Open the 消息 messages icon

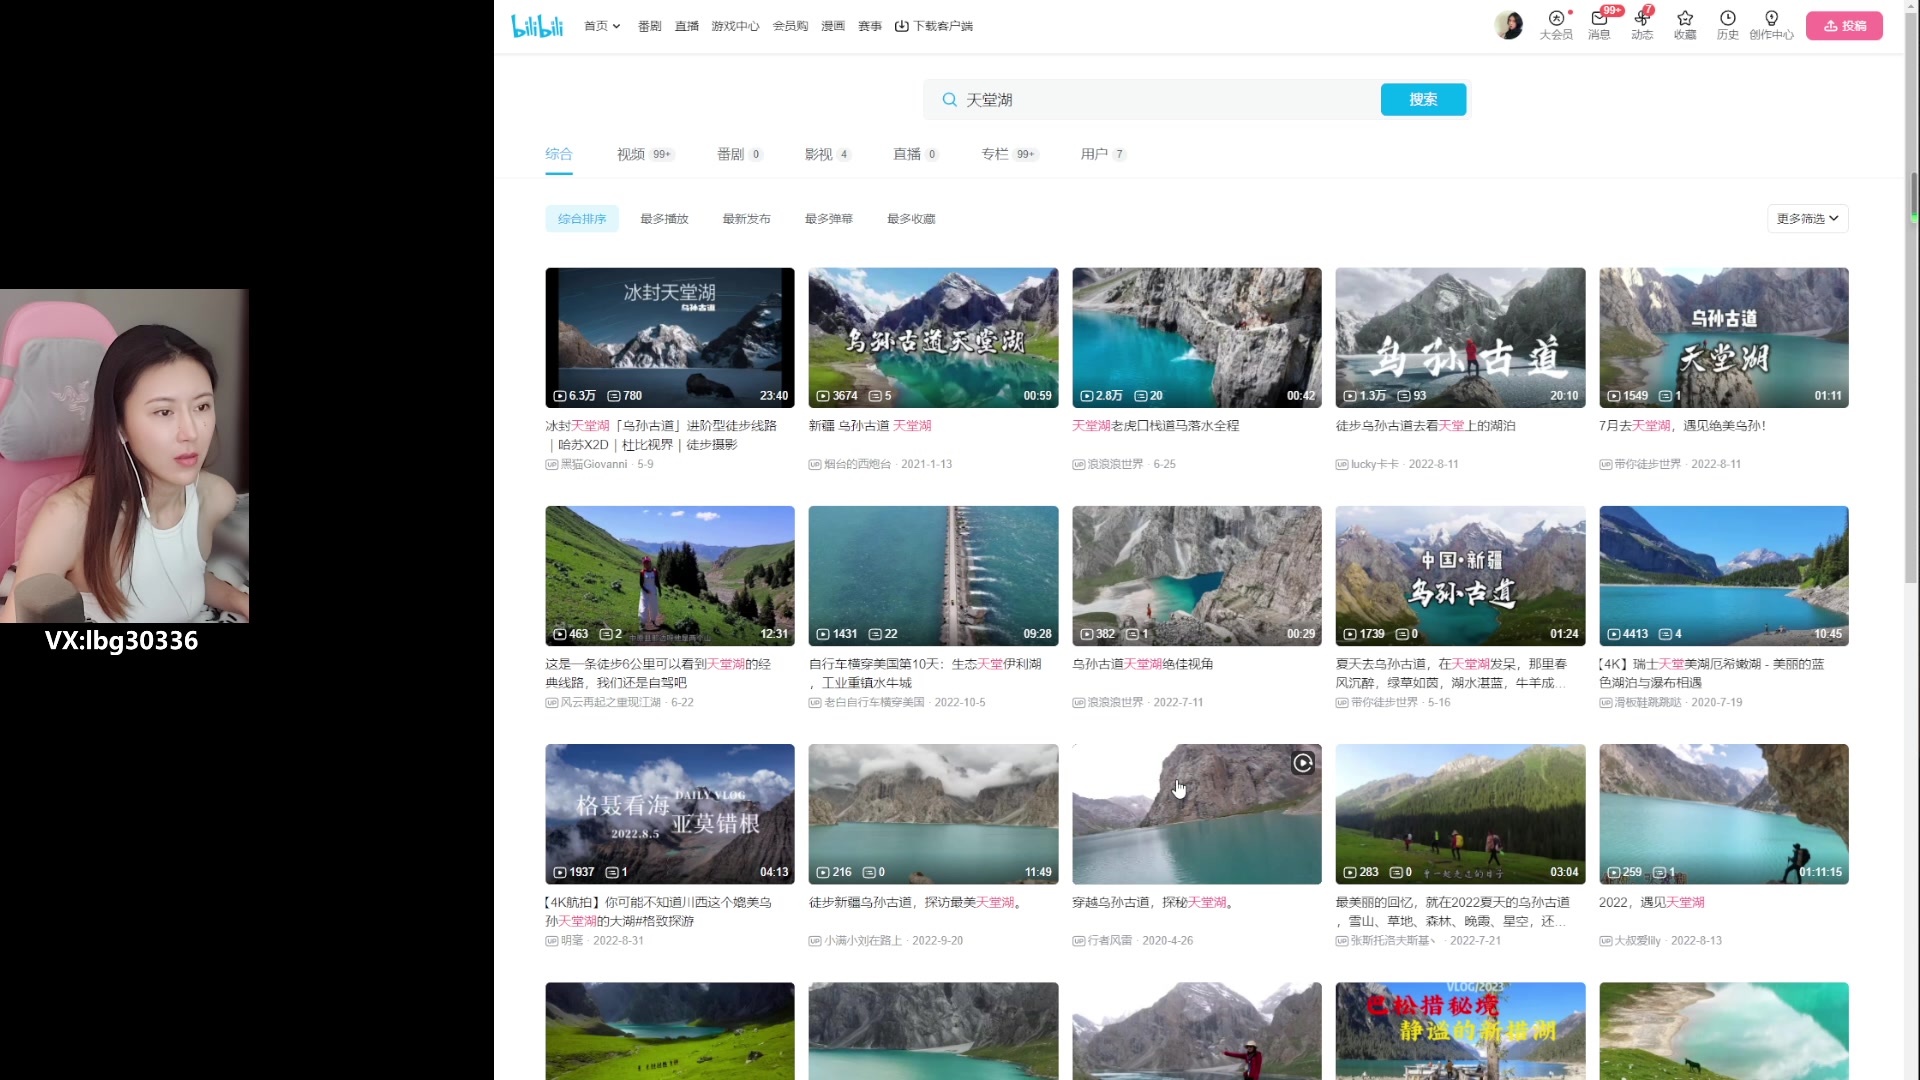(x=1599, y=25)
